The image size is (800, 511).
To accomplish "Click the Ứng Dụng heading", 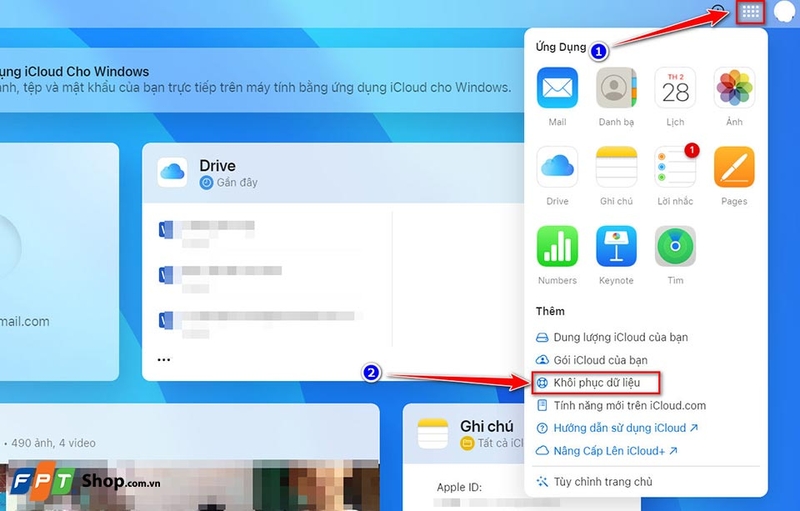I will click(x=560, y=47).
